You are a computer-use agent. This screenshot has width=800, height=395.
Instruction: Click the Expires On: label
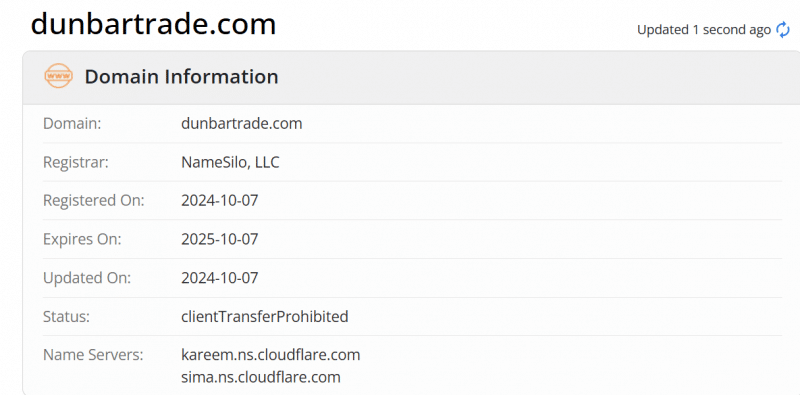click(x=82, y=239)
